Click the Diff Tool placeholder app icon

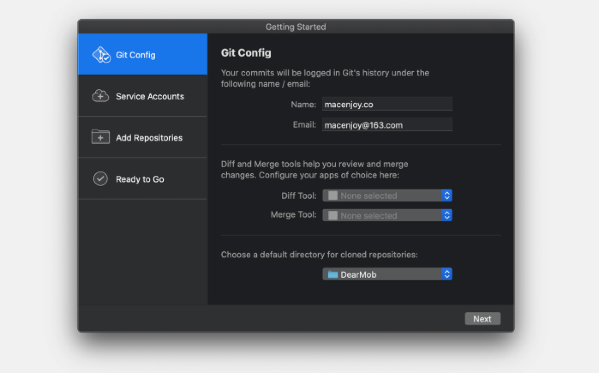click(333, 196)
